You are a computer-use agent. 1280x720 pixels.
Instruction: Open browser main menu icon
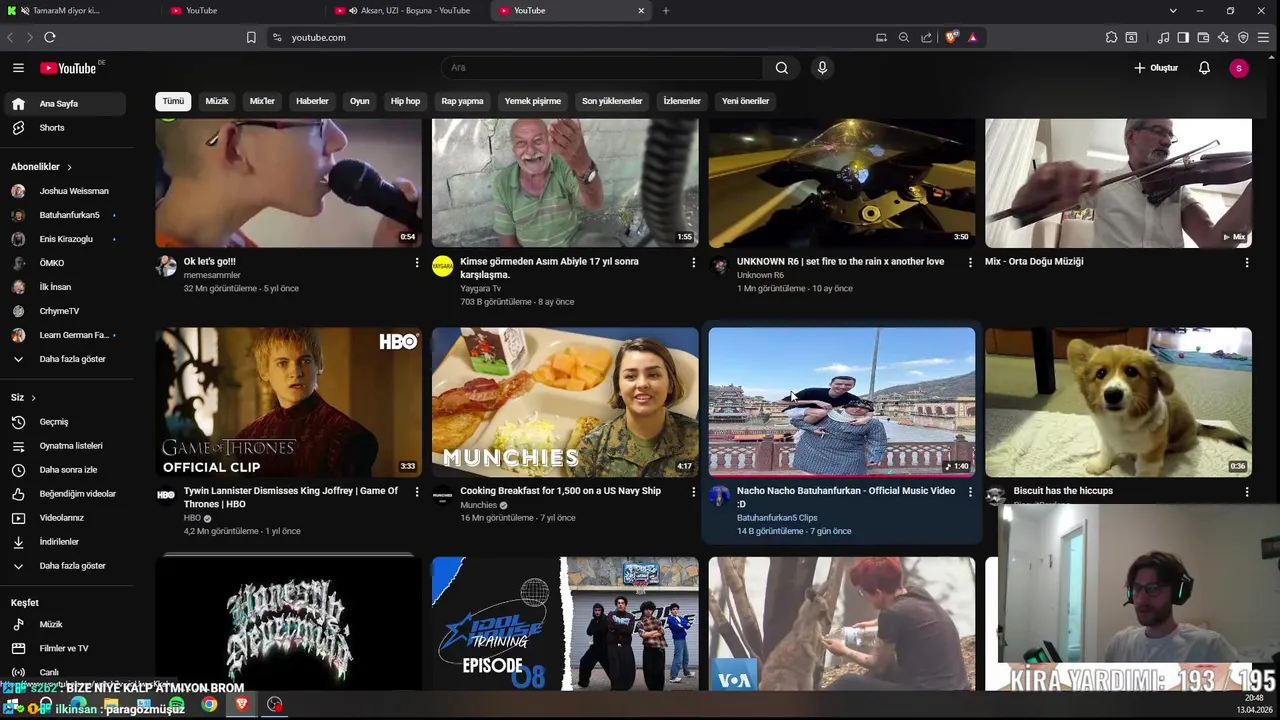1264,37
